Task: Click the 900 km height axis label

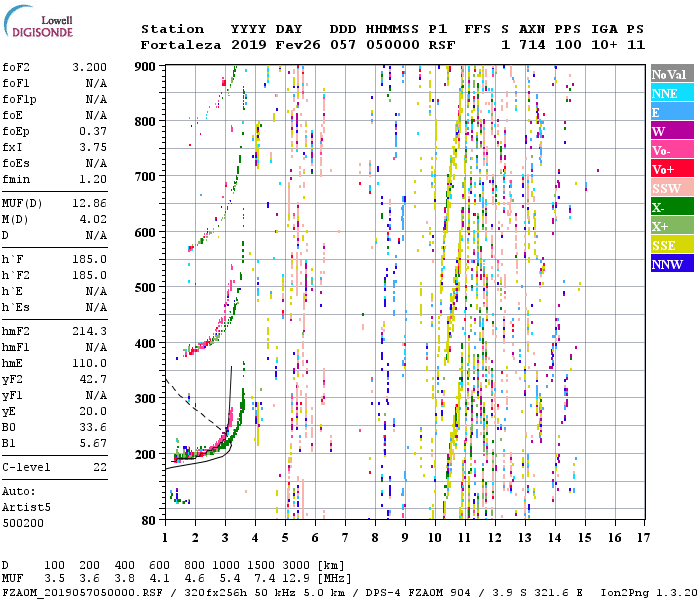Action: (145, 67)
